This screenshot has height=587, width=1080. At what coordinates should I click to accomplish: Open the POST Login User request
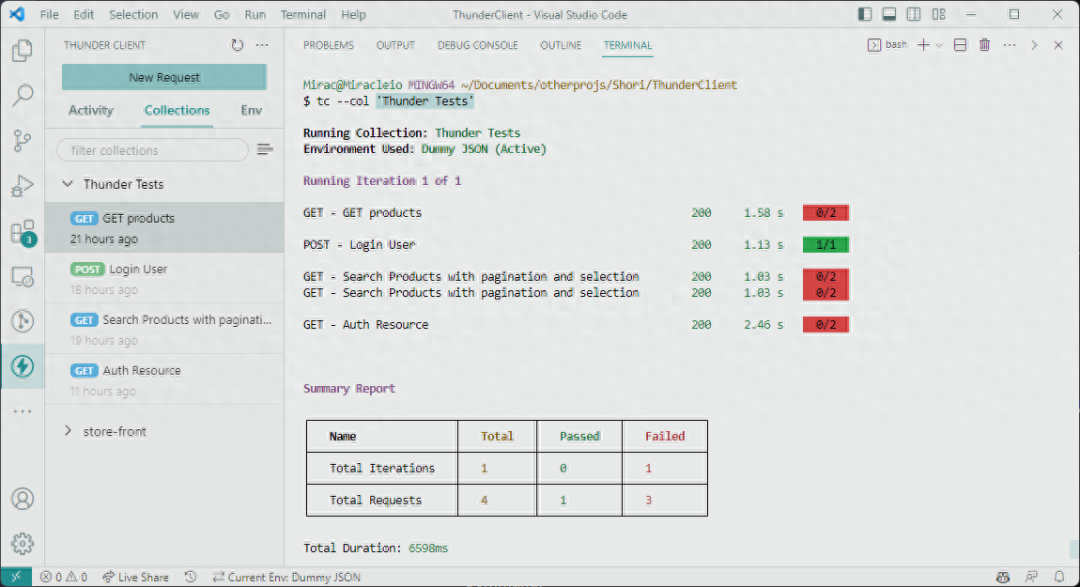(x=165, y=278)
